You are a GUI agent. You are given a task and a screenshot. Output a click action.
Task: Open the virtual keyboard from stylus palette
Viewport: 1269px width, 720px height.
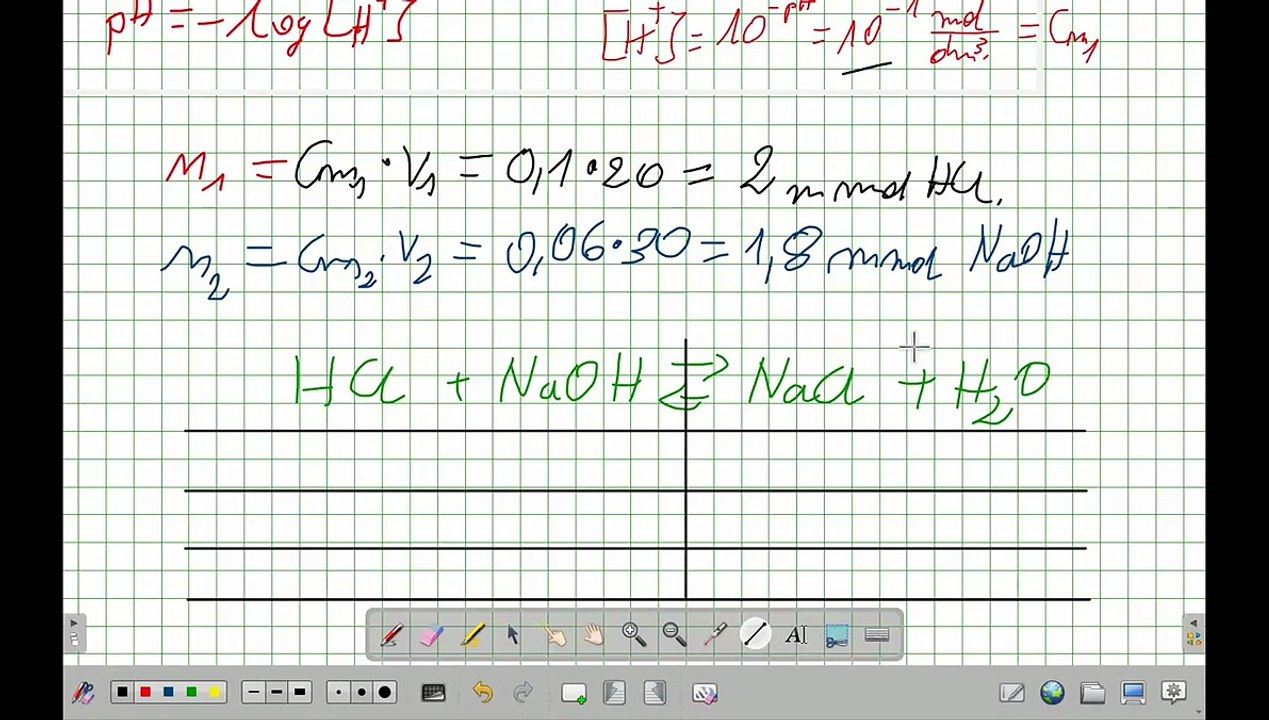pos(877,635)
